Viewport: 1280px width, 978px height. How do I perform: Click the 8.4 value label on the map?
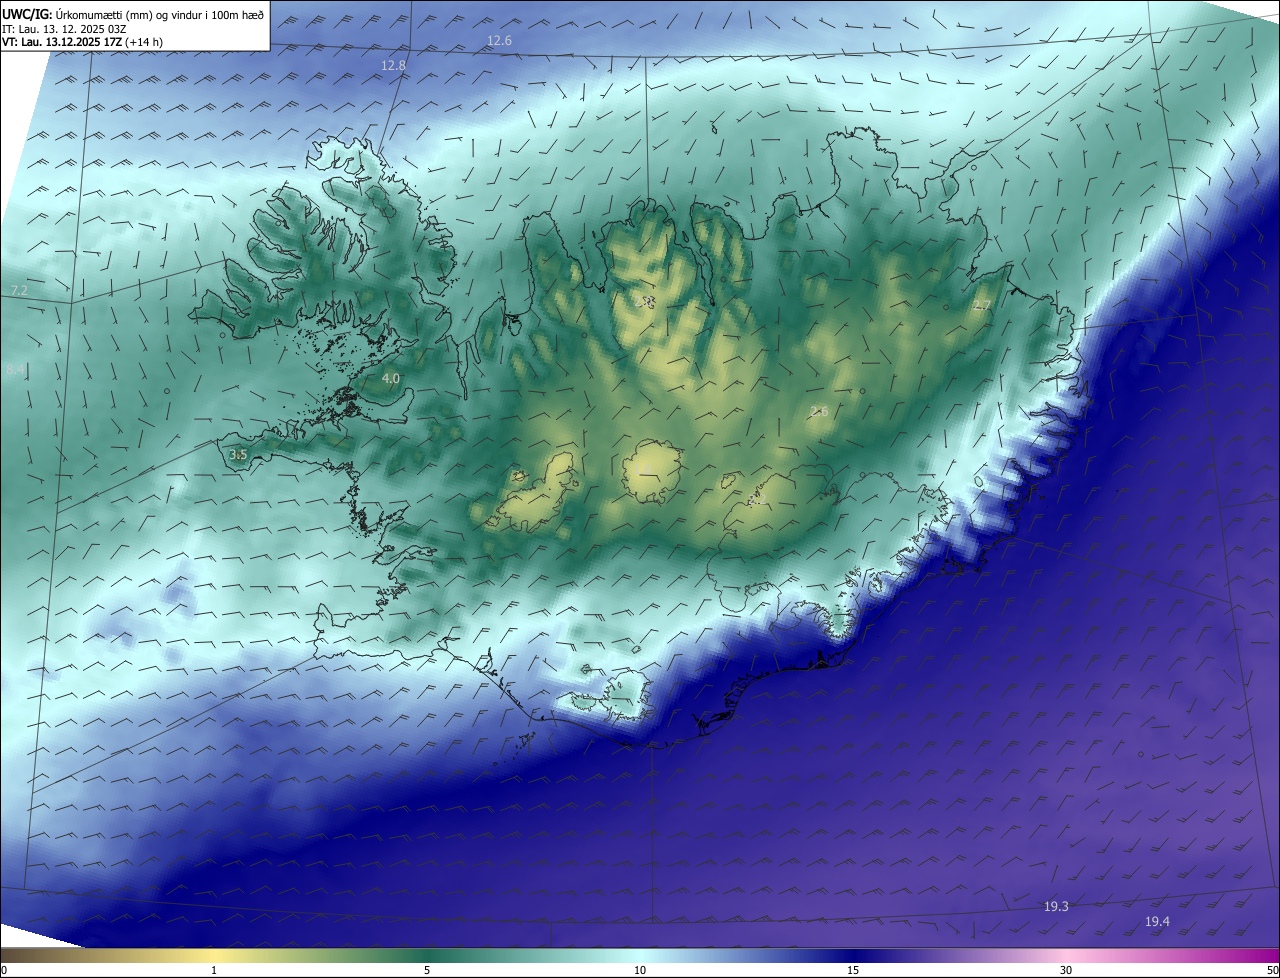coord(15,370)
